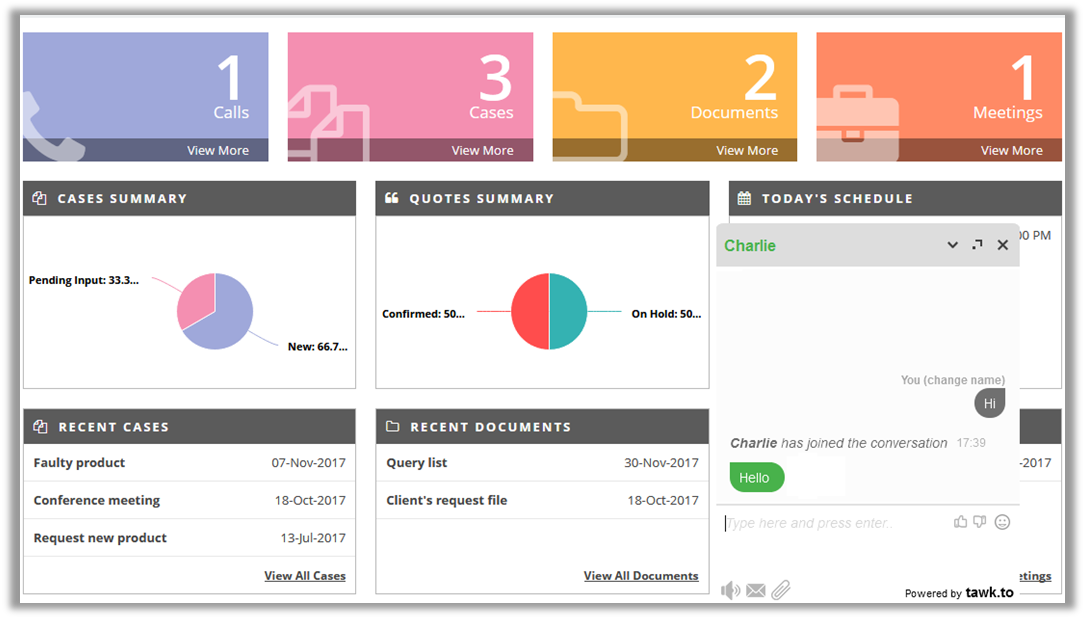Open the View All Documents link
The width and height of the screenshot is (1086, 619).
point(640,576)
